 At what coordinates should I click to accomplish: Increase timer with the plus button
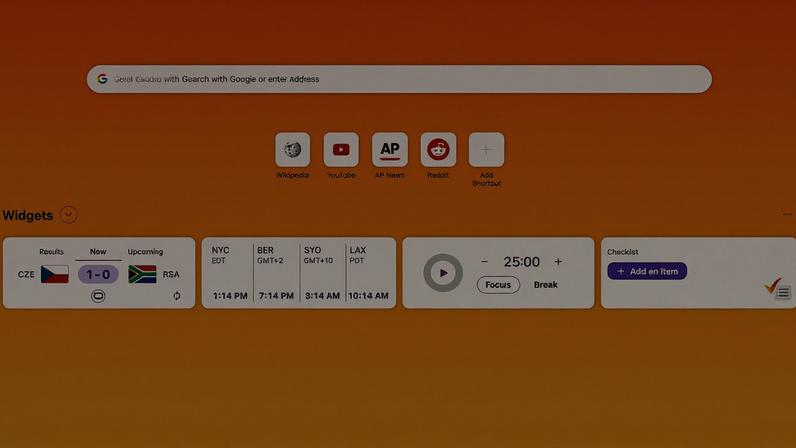pos(558,262)
